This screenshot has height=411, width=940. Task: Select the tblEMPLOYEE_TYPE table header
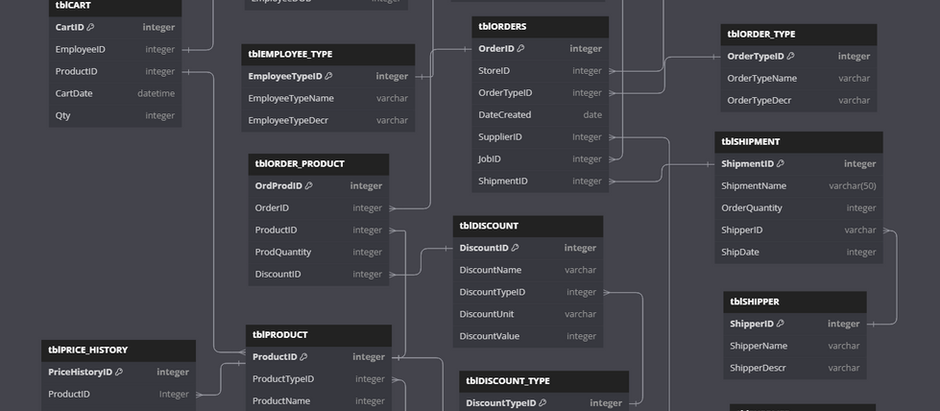pos(328,55)
